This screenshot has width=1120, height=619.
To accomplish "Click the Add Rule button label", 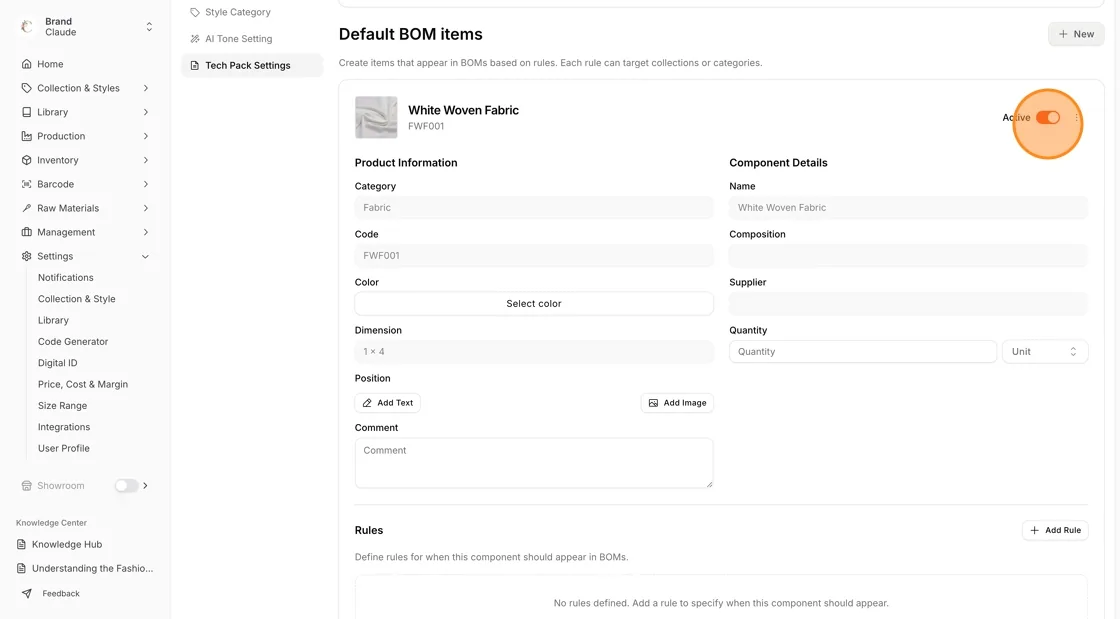I will point(1063,530).
